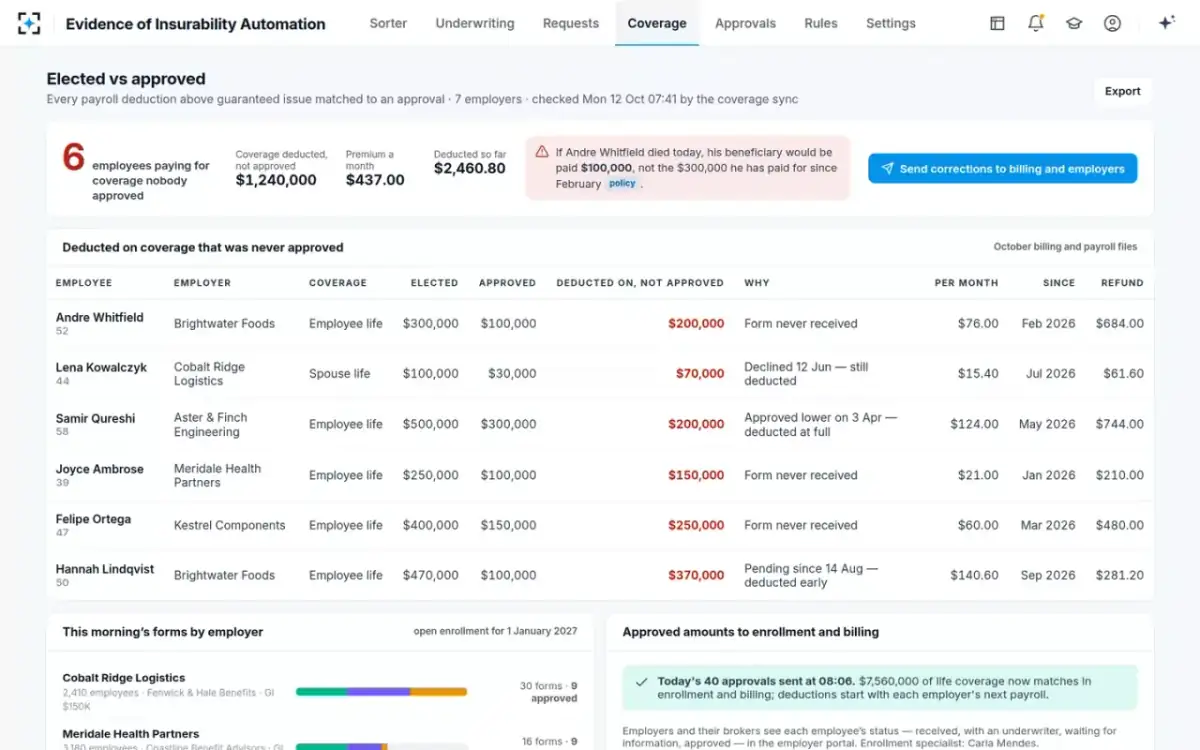Sort by the Refund column header

click(1122, 283)
